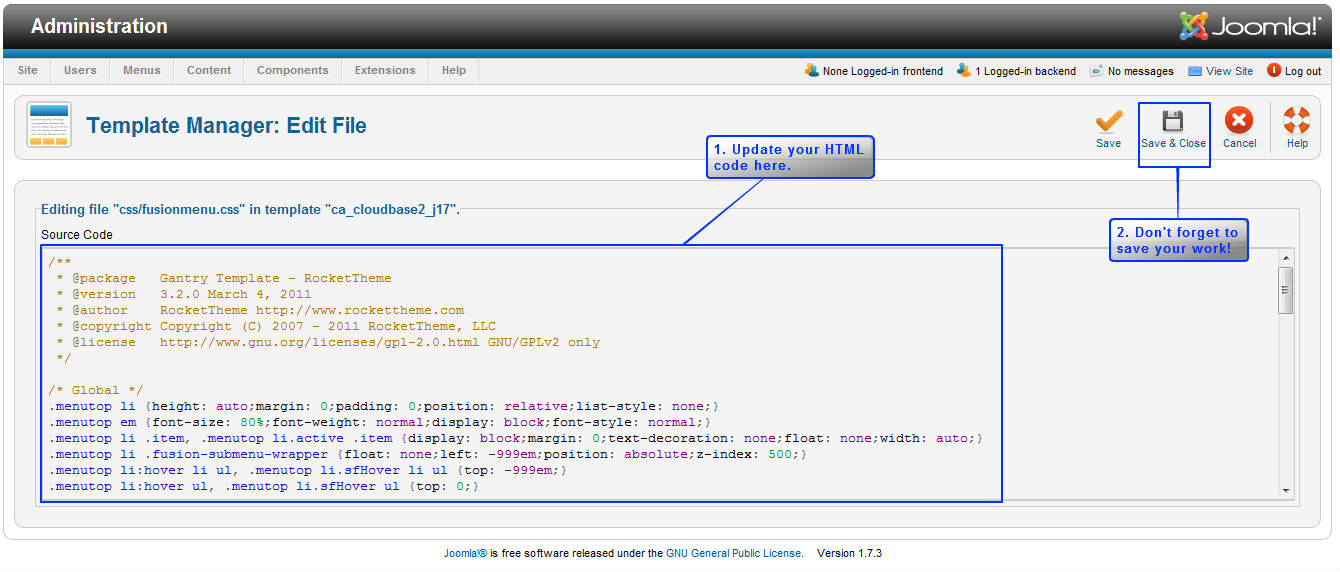Click the @version 3.2.0 code line
The height and width of the screenshot is (572, 1340).
tap(184, 294)
